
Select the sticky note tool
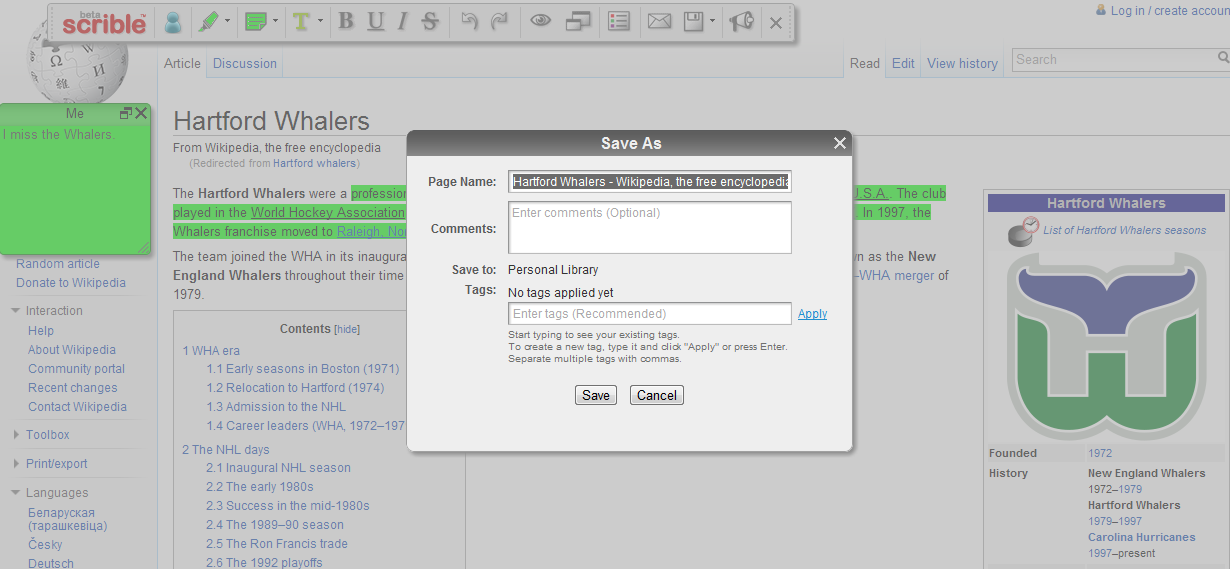[x=256, y=21]
